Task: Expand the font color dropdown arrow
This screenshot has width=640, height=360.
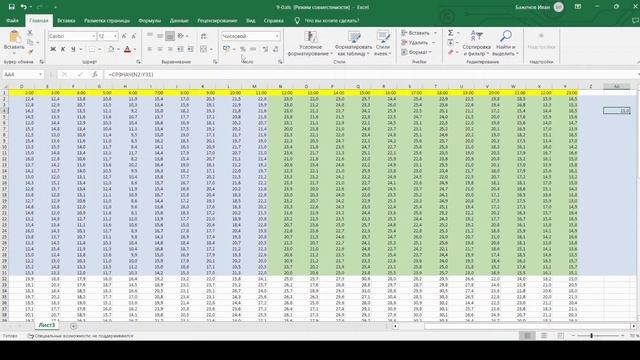Action: [135, 49]
